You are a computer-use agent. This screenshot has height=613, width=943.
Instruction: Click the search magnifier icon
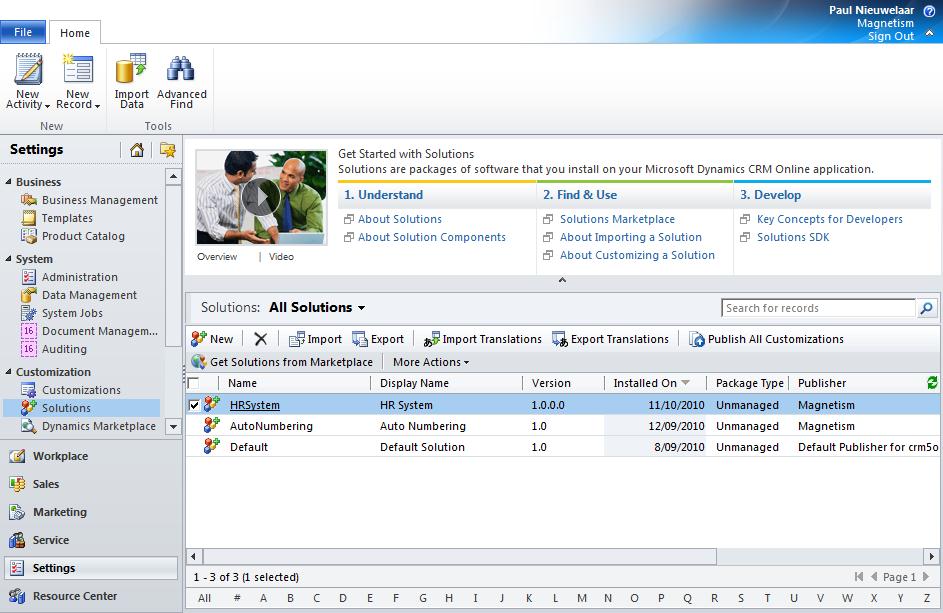point(927,308)
